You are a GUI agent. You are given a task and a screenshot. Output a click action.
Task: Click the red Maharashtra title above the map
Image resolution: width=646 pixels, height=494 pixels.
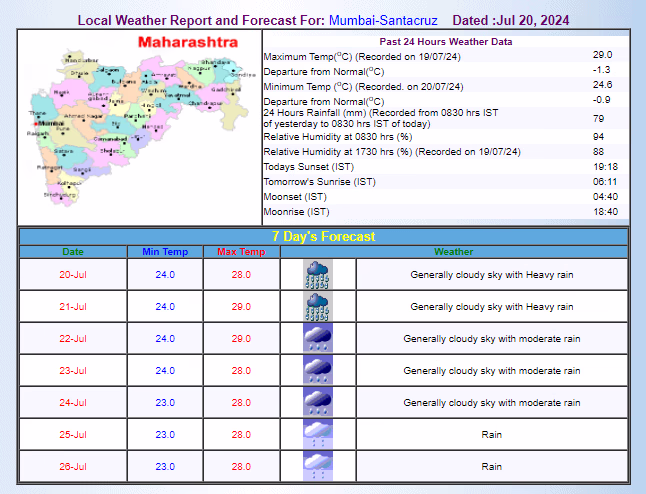click(x=187, y=43)
